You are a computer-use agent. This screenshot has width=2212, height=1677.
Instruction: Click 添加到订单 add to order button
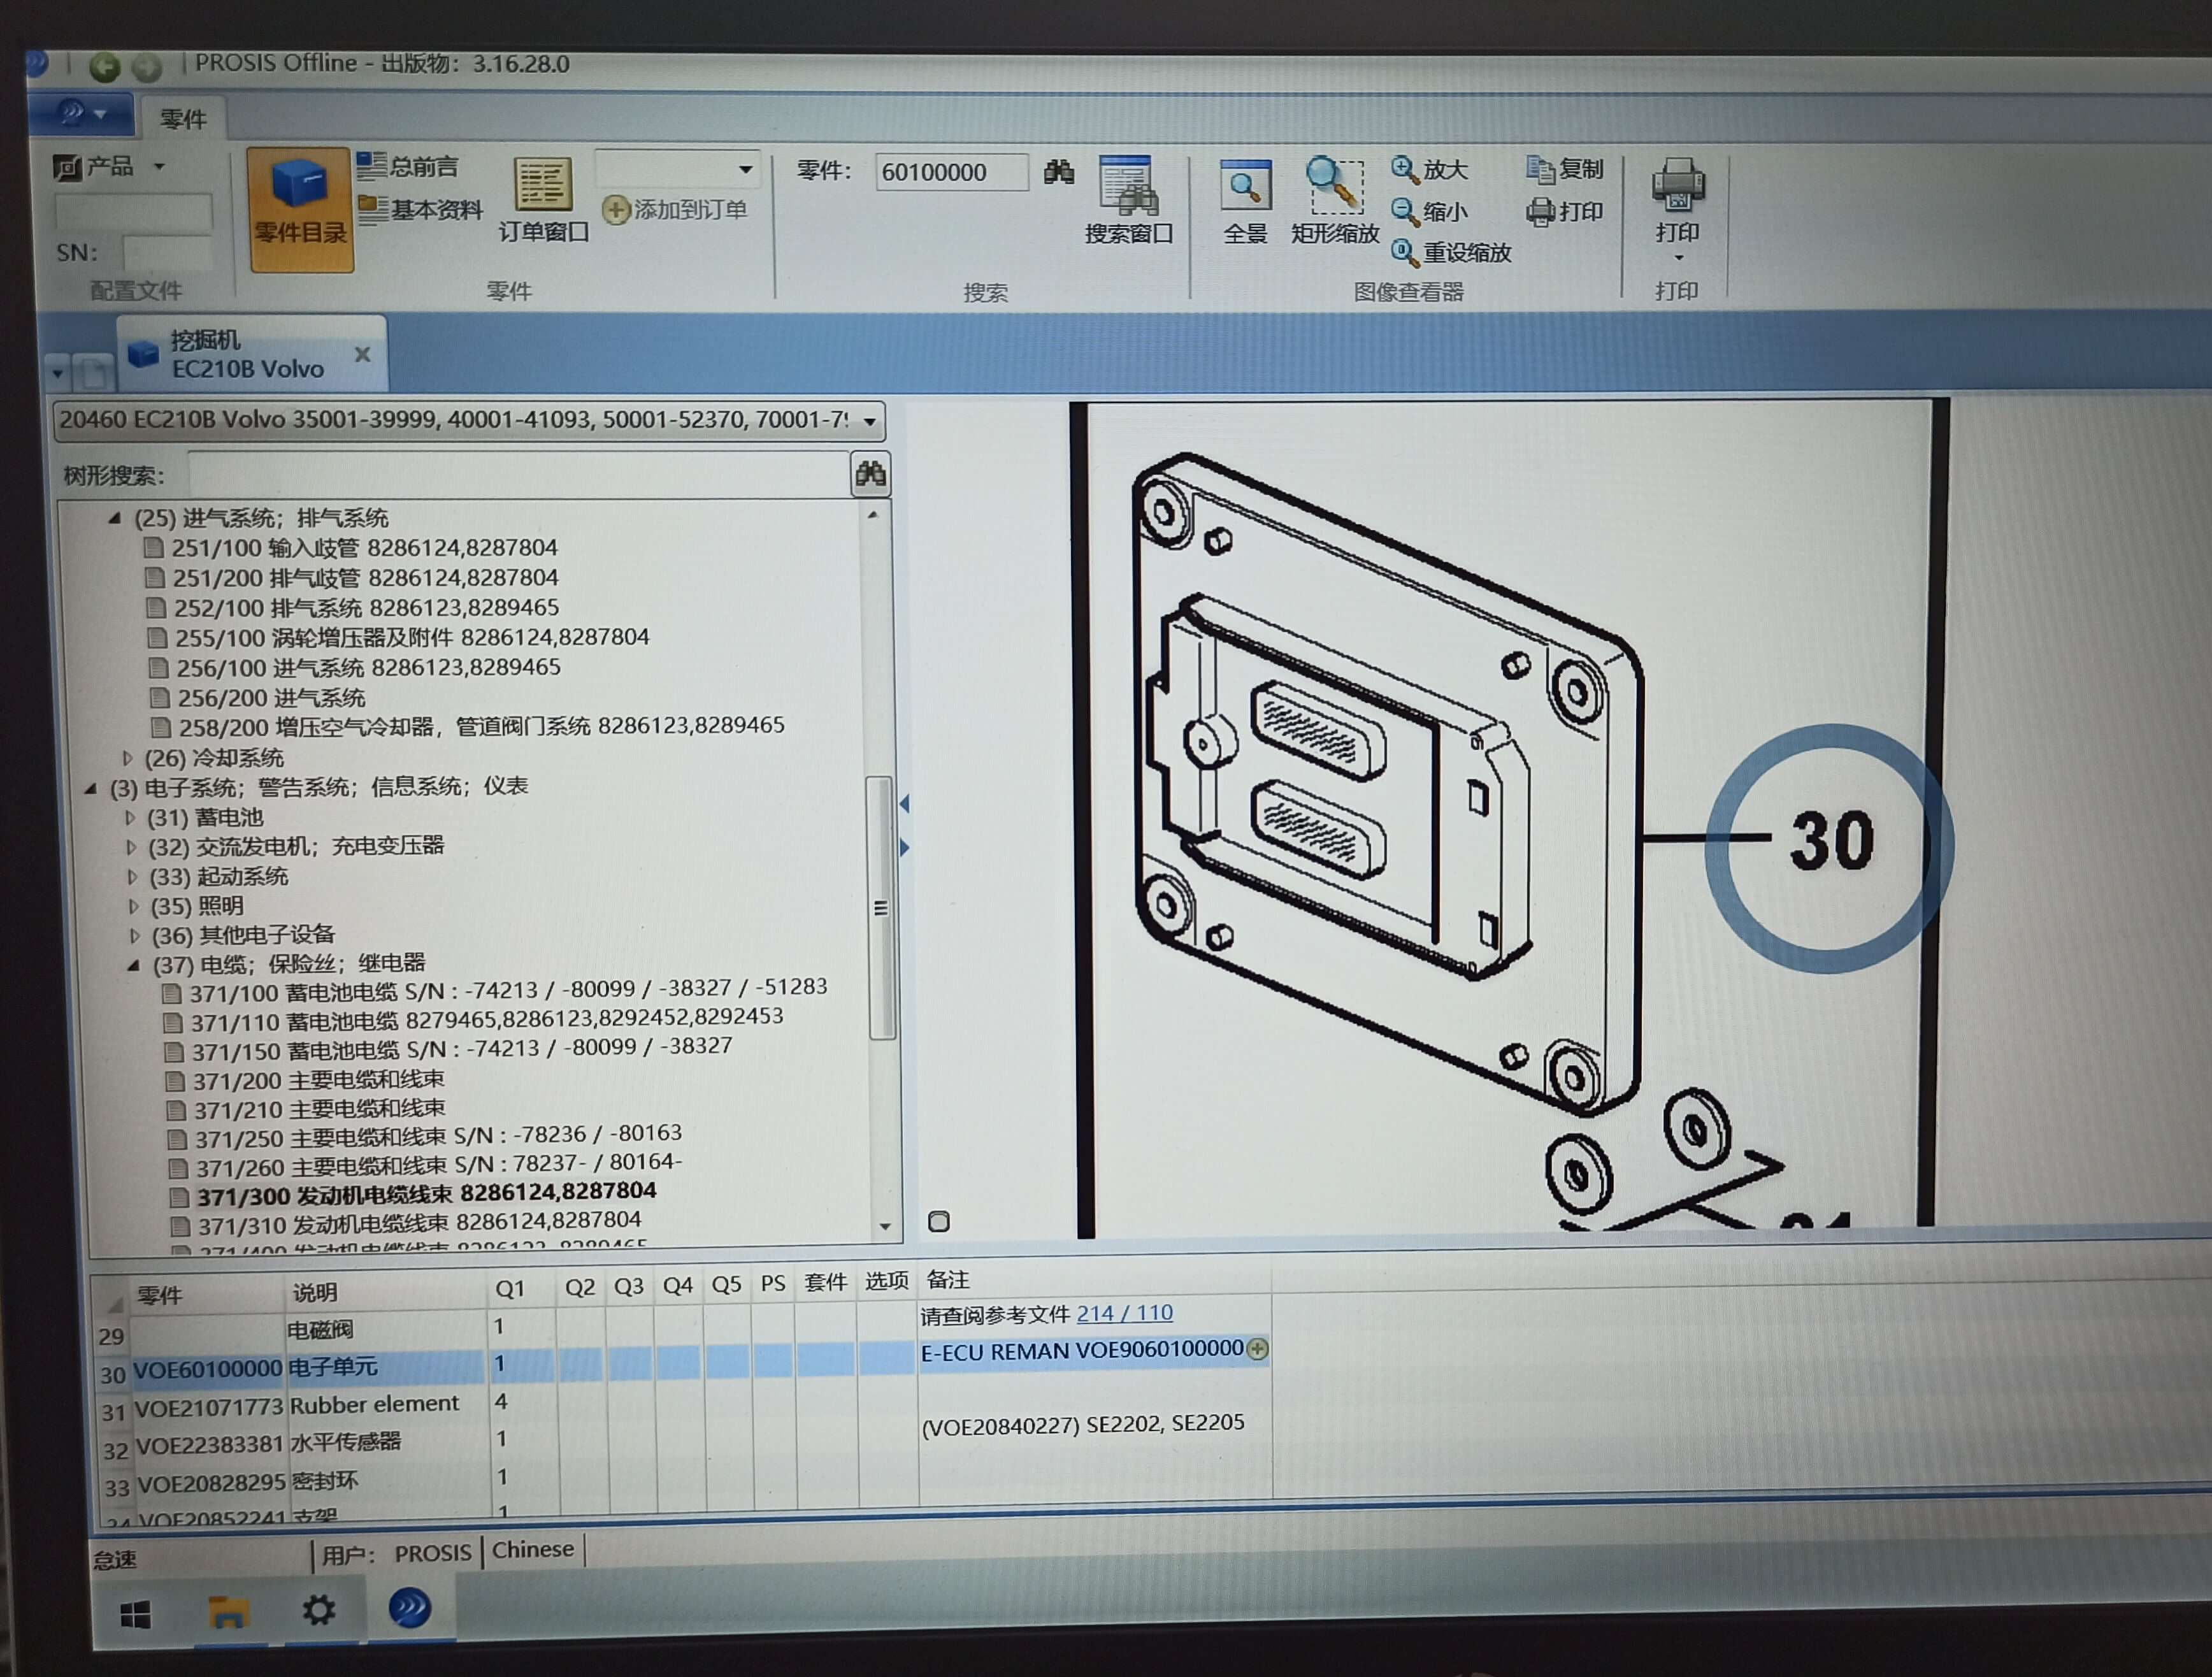(x=675, y=210)
